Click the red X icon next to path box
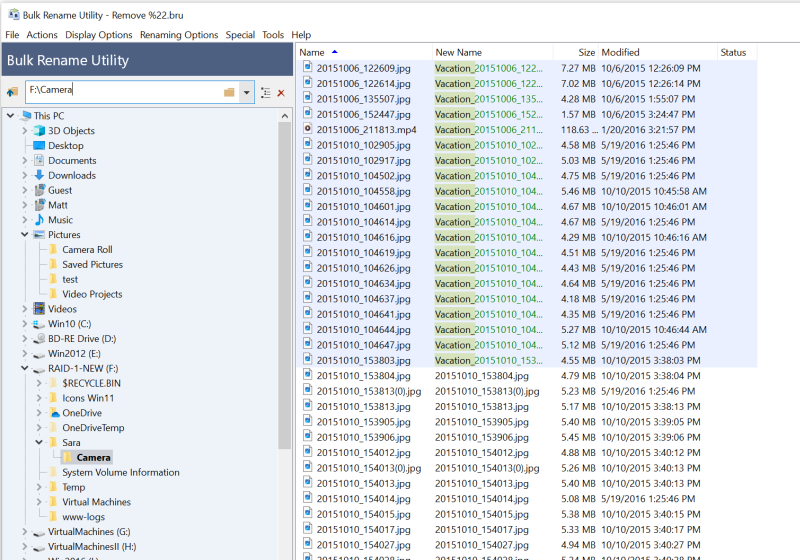 (x=281, y=93)
